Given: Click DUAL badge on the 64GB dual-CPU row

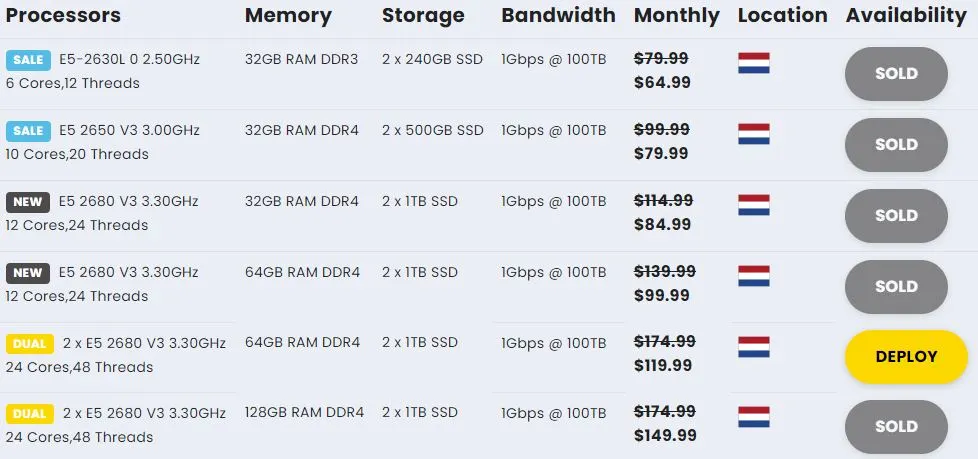Looking at the screenshot, I should 30,344.
